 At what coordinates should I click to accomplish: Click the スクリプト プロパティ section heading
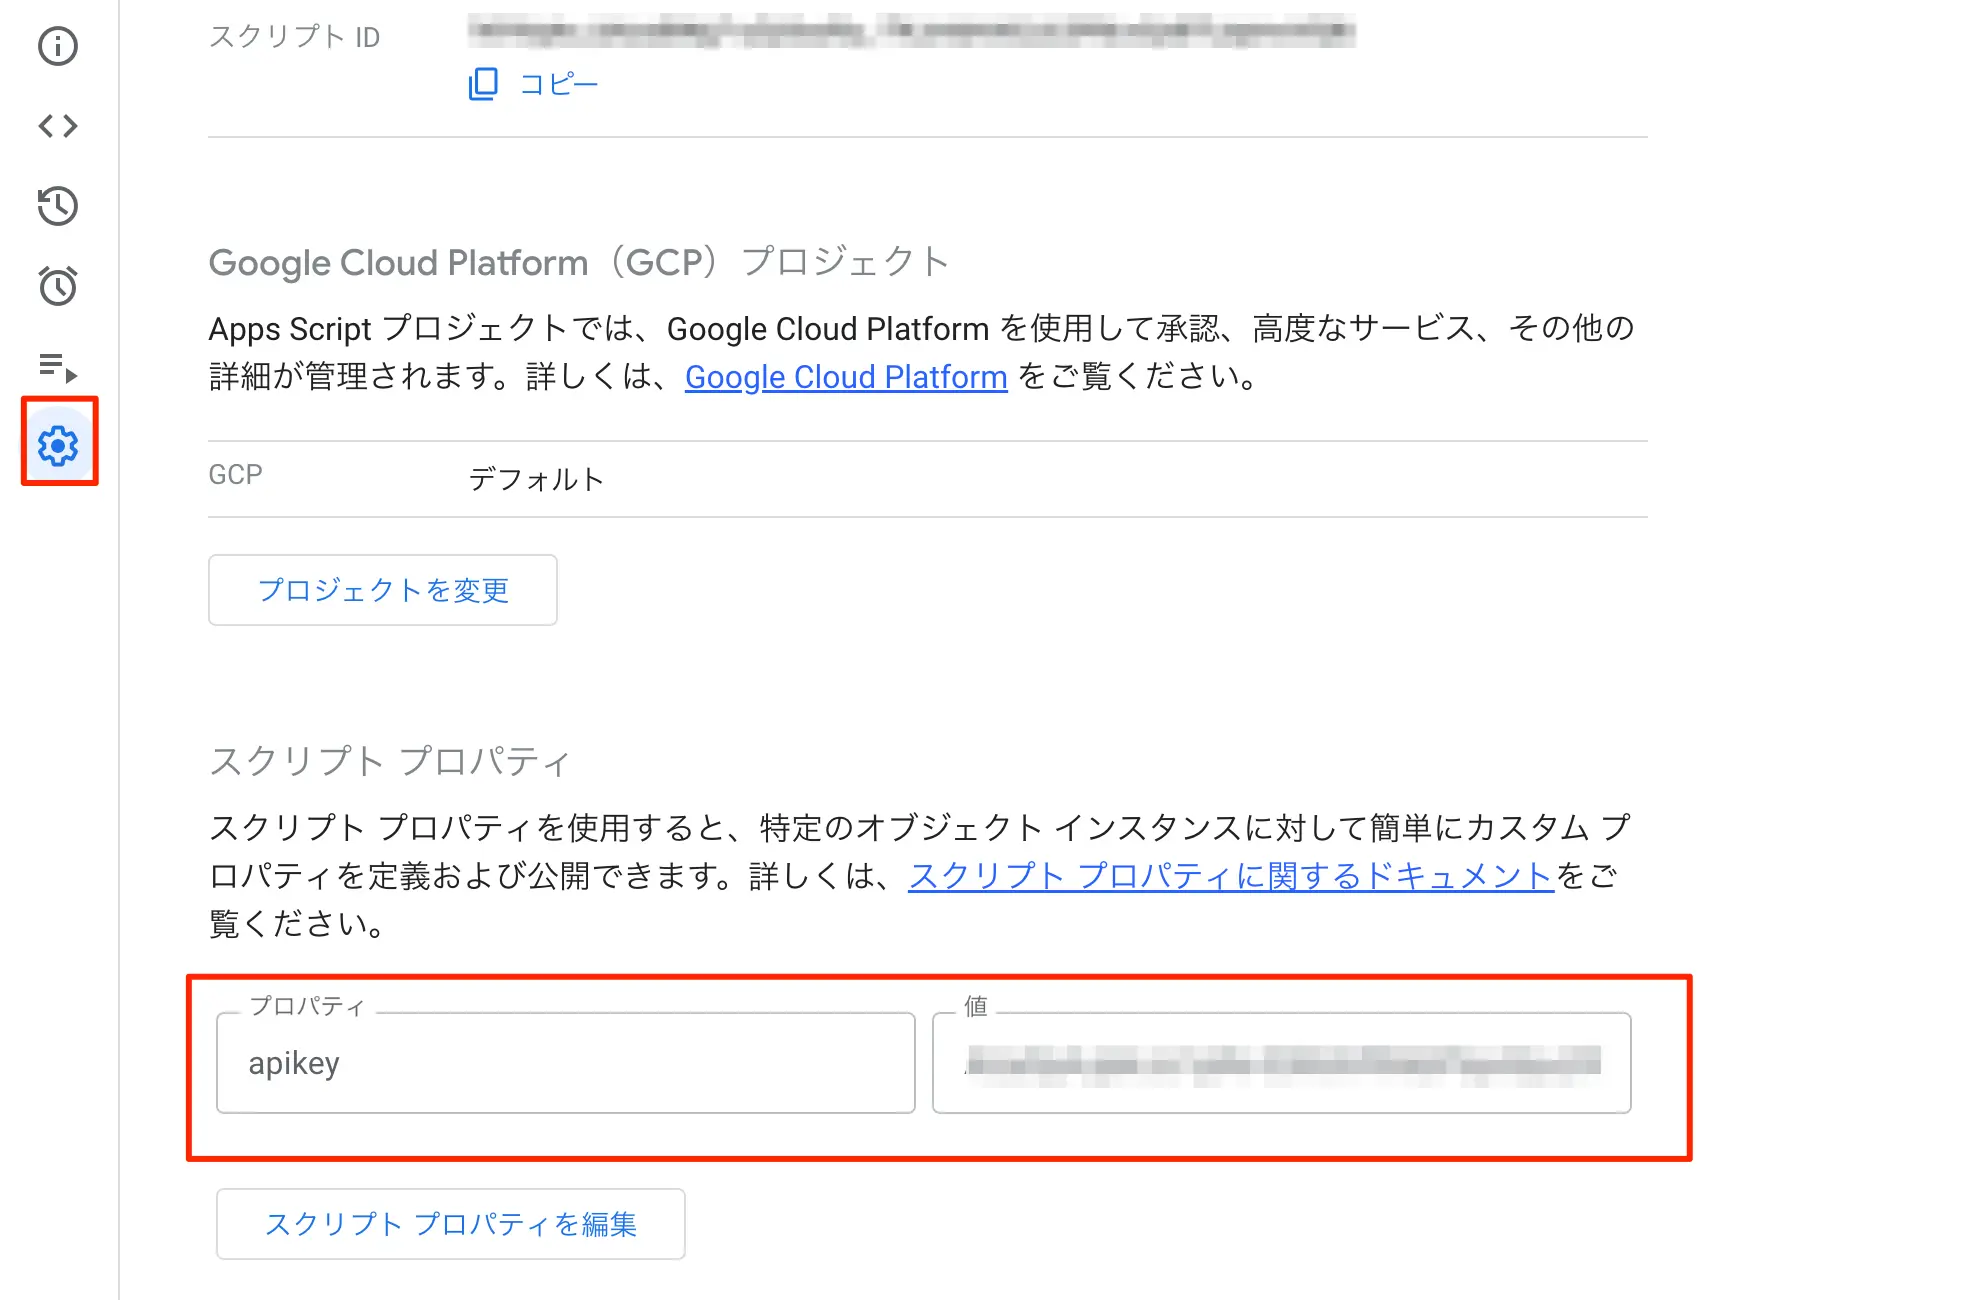pyautogui.click(x=389, y=761)
